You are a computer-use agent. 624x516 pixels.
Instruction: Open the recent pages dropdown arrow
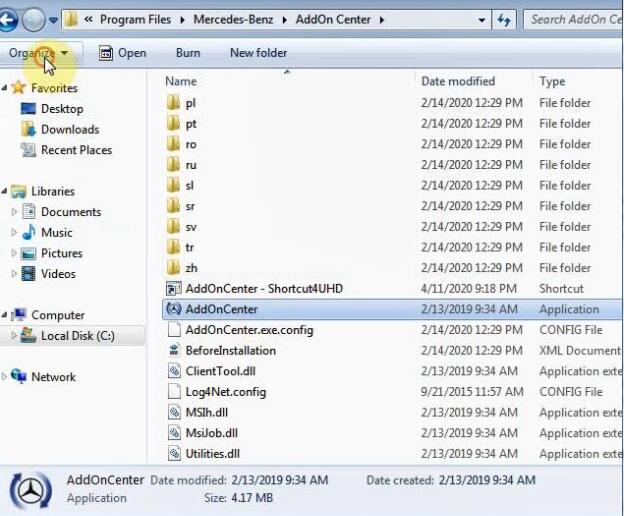click(x=53, y=20)
